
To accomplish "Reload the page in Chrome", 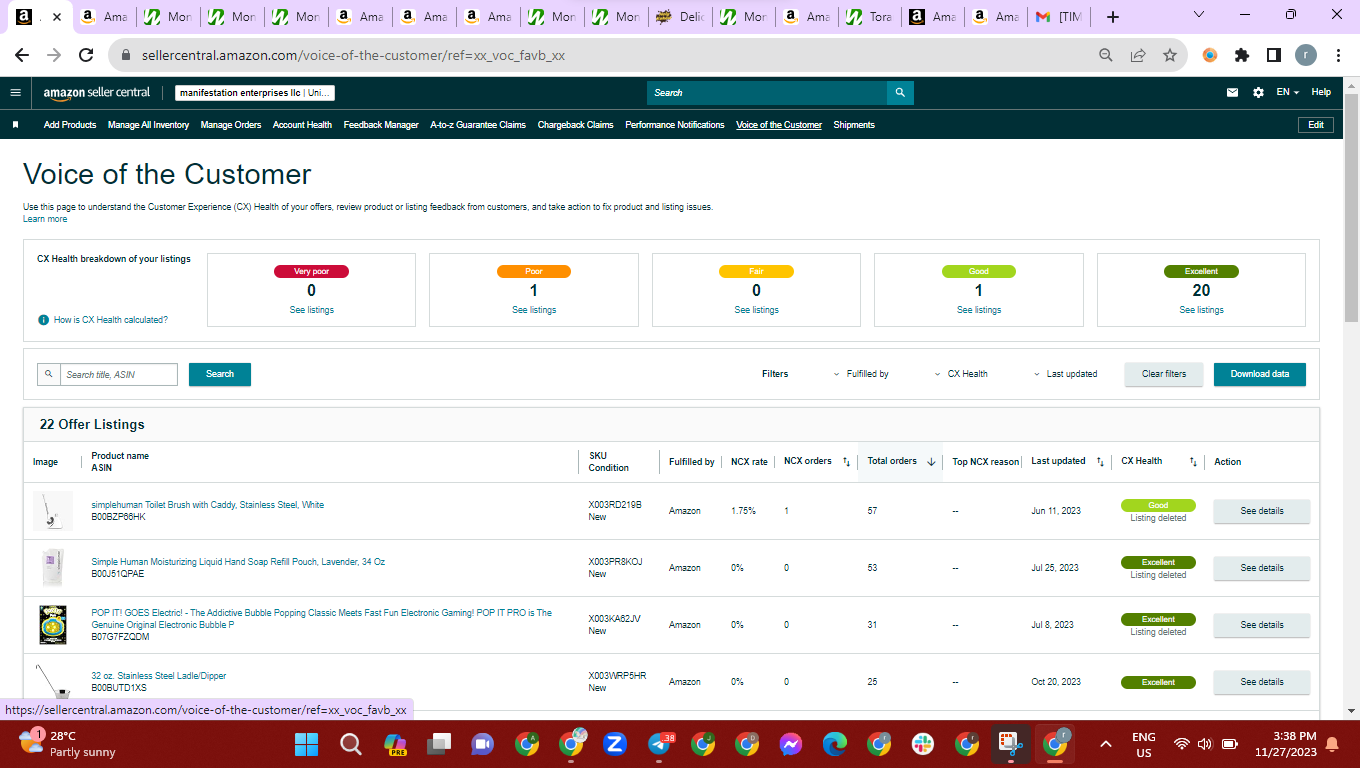I will pos(86,56).
